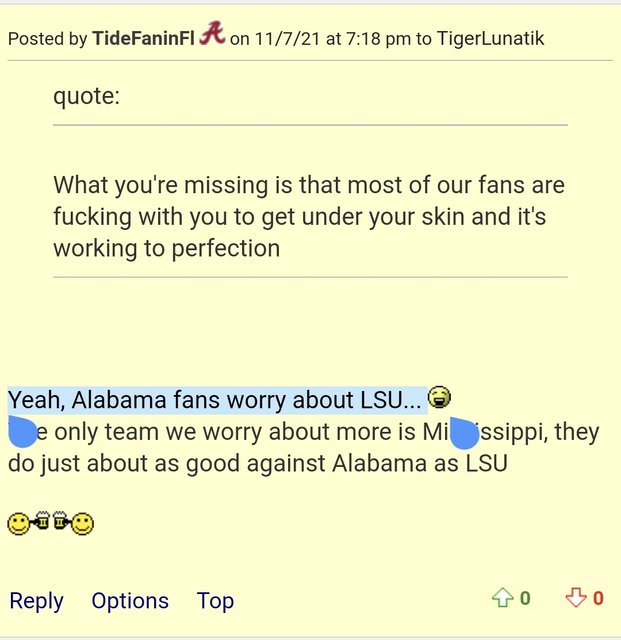Click the 'Posted by' text
621x640 pixels.
tap(47, 39)
